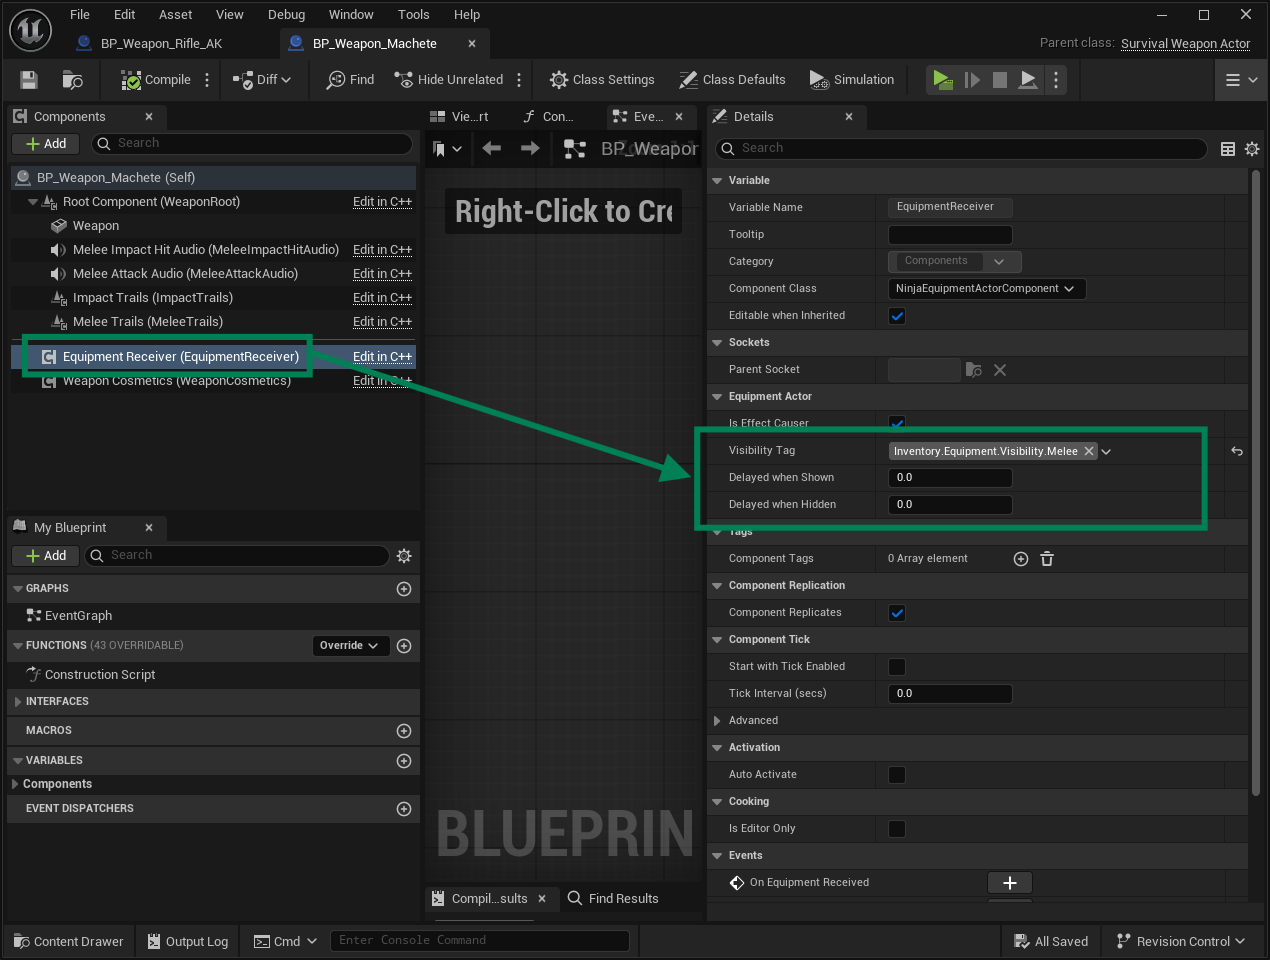Viewport: 1270px width, 960px height.
Task: Open the Override functions dropdown
Action: [x=351, y=645]
